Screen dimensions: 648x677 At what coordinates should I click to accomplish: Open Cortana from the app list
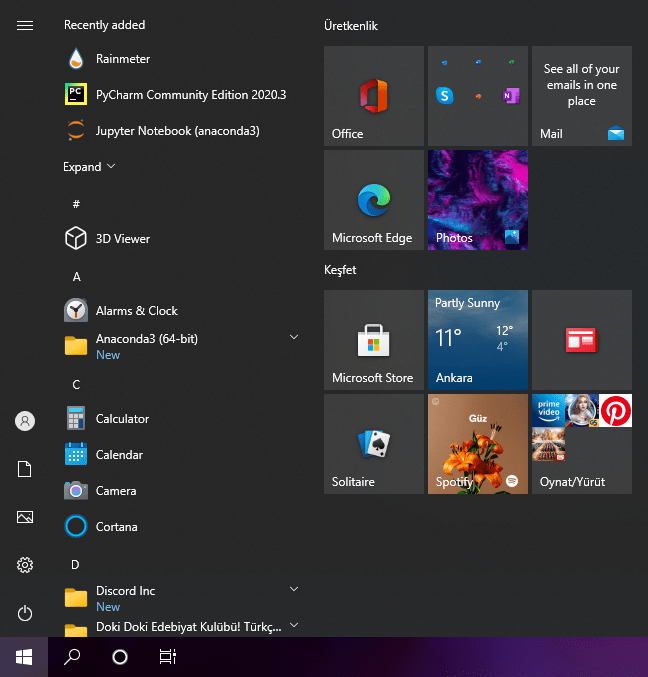coord(179,526)
